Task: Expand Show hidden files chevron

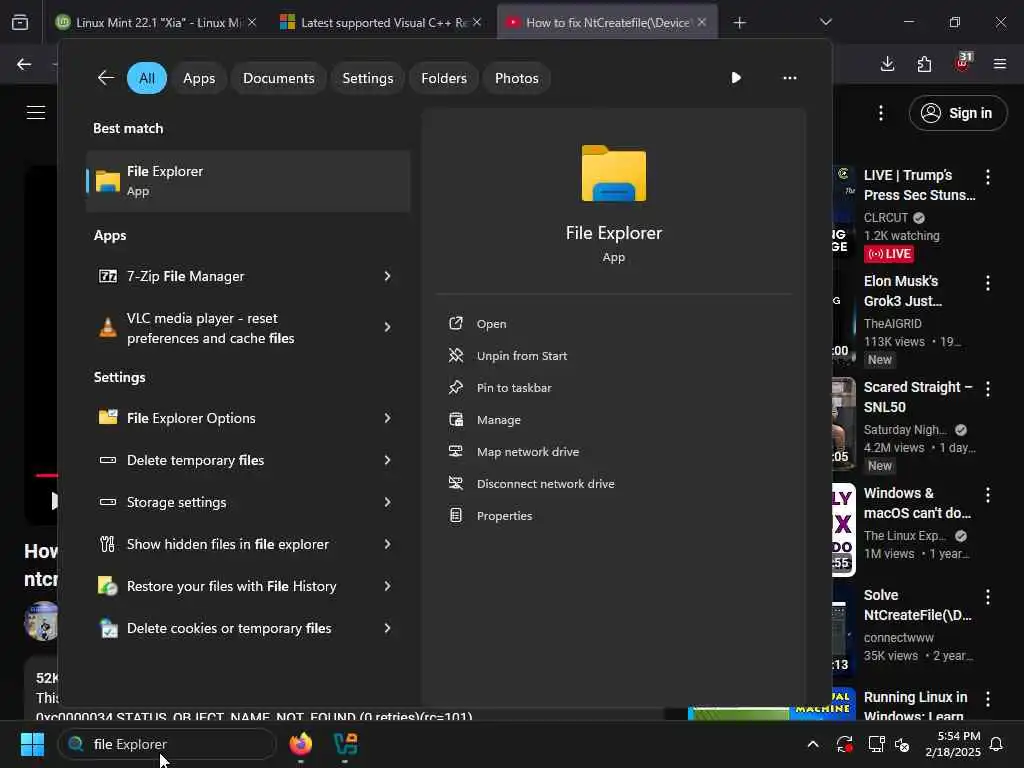Action: [387, 544]
